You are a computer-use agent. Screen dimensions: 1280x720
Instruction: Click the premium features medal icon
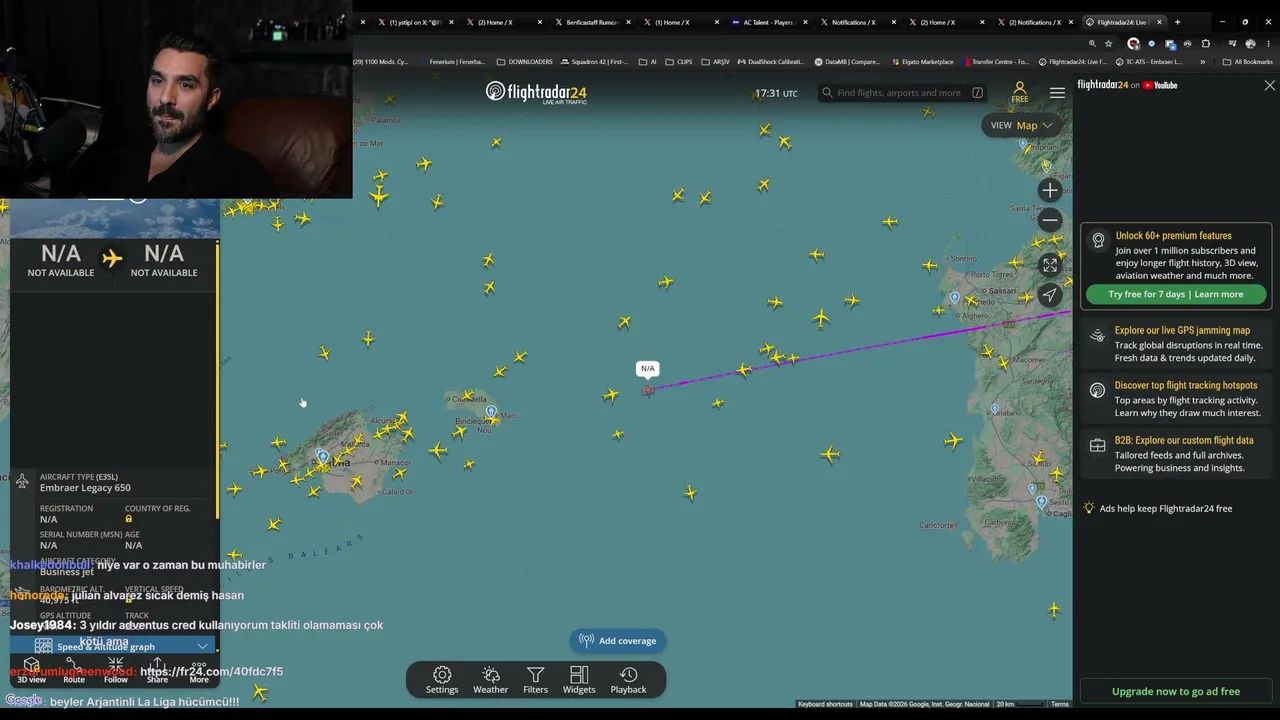tap(1098, 240)
